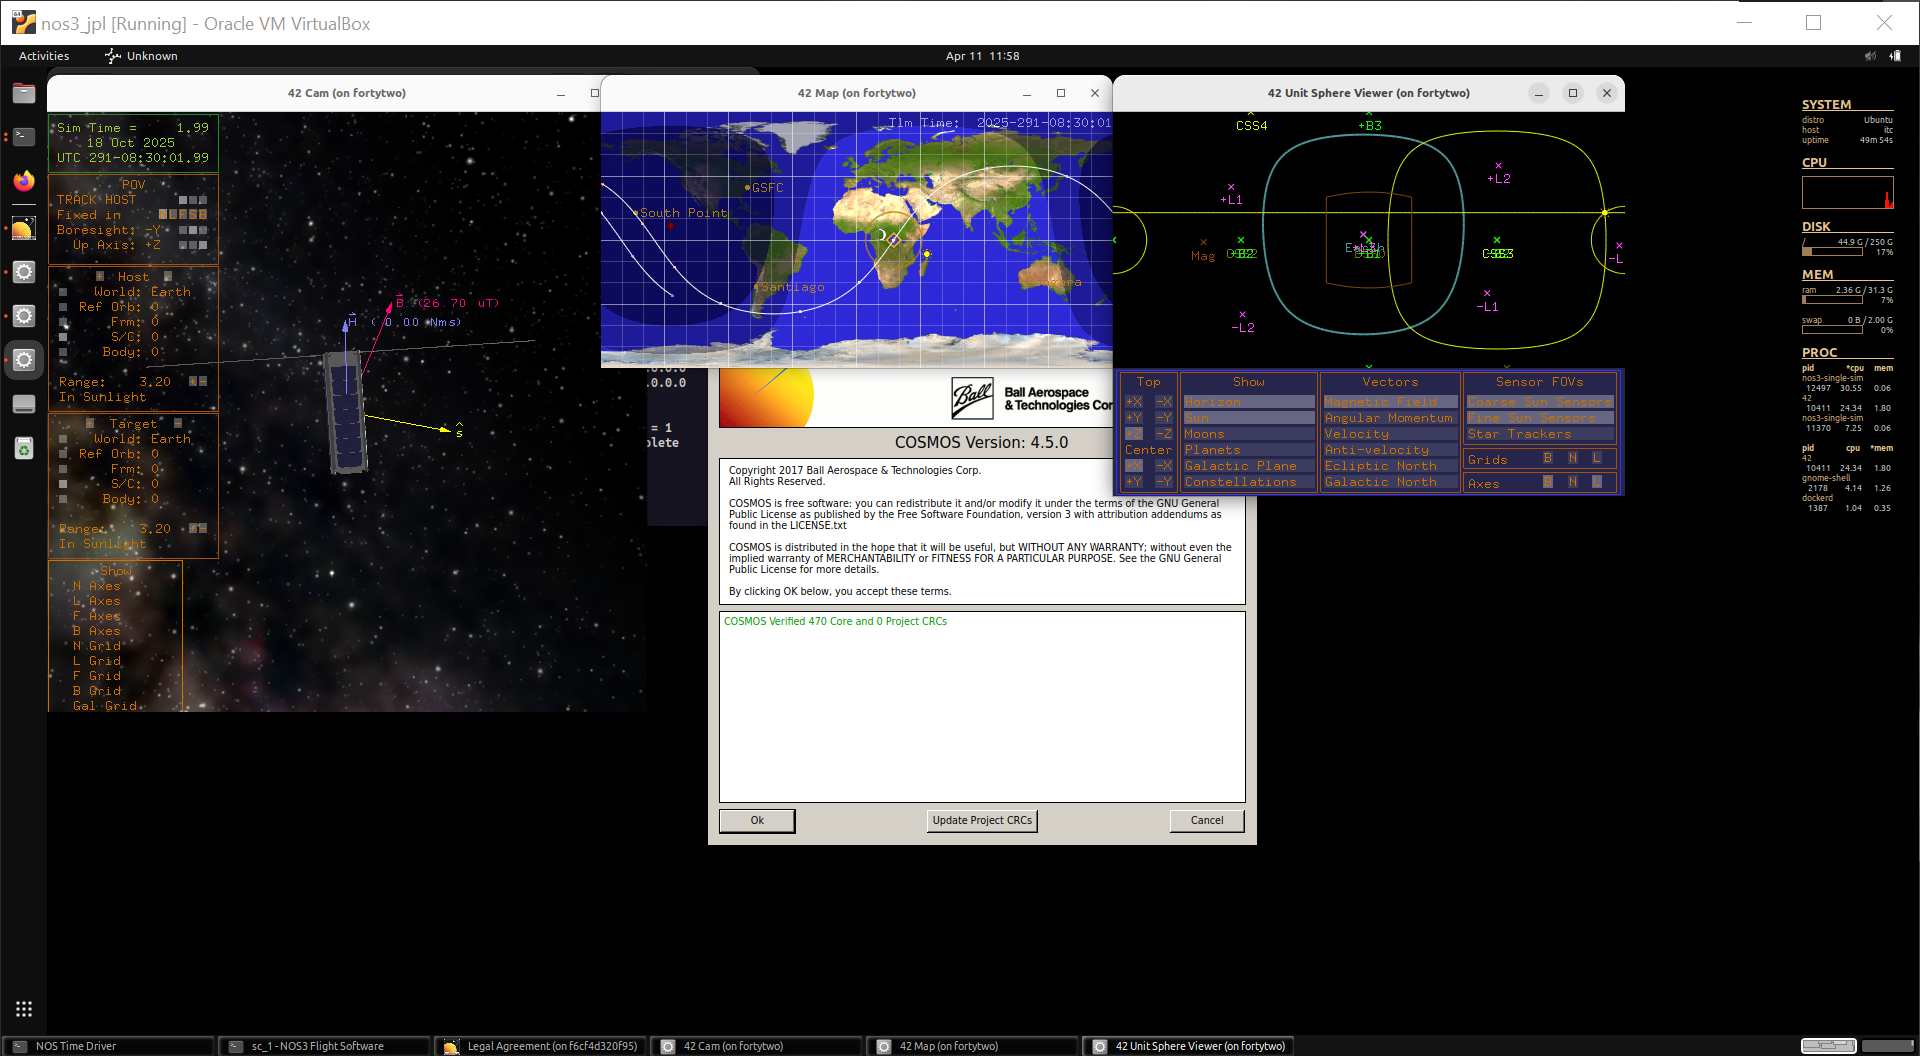Click the plus icon beside Host in 42 Cam
Viewport: 1920px width, 1056px height.
click(100, 277)
